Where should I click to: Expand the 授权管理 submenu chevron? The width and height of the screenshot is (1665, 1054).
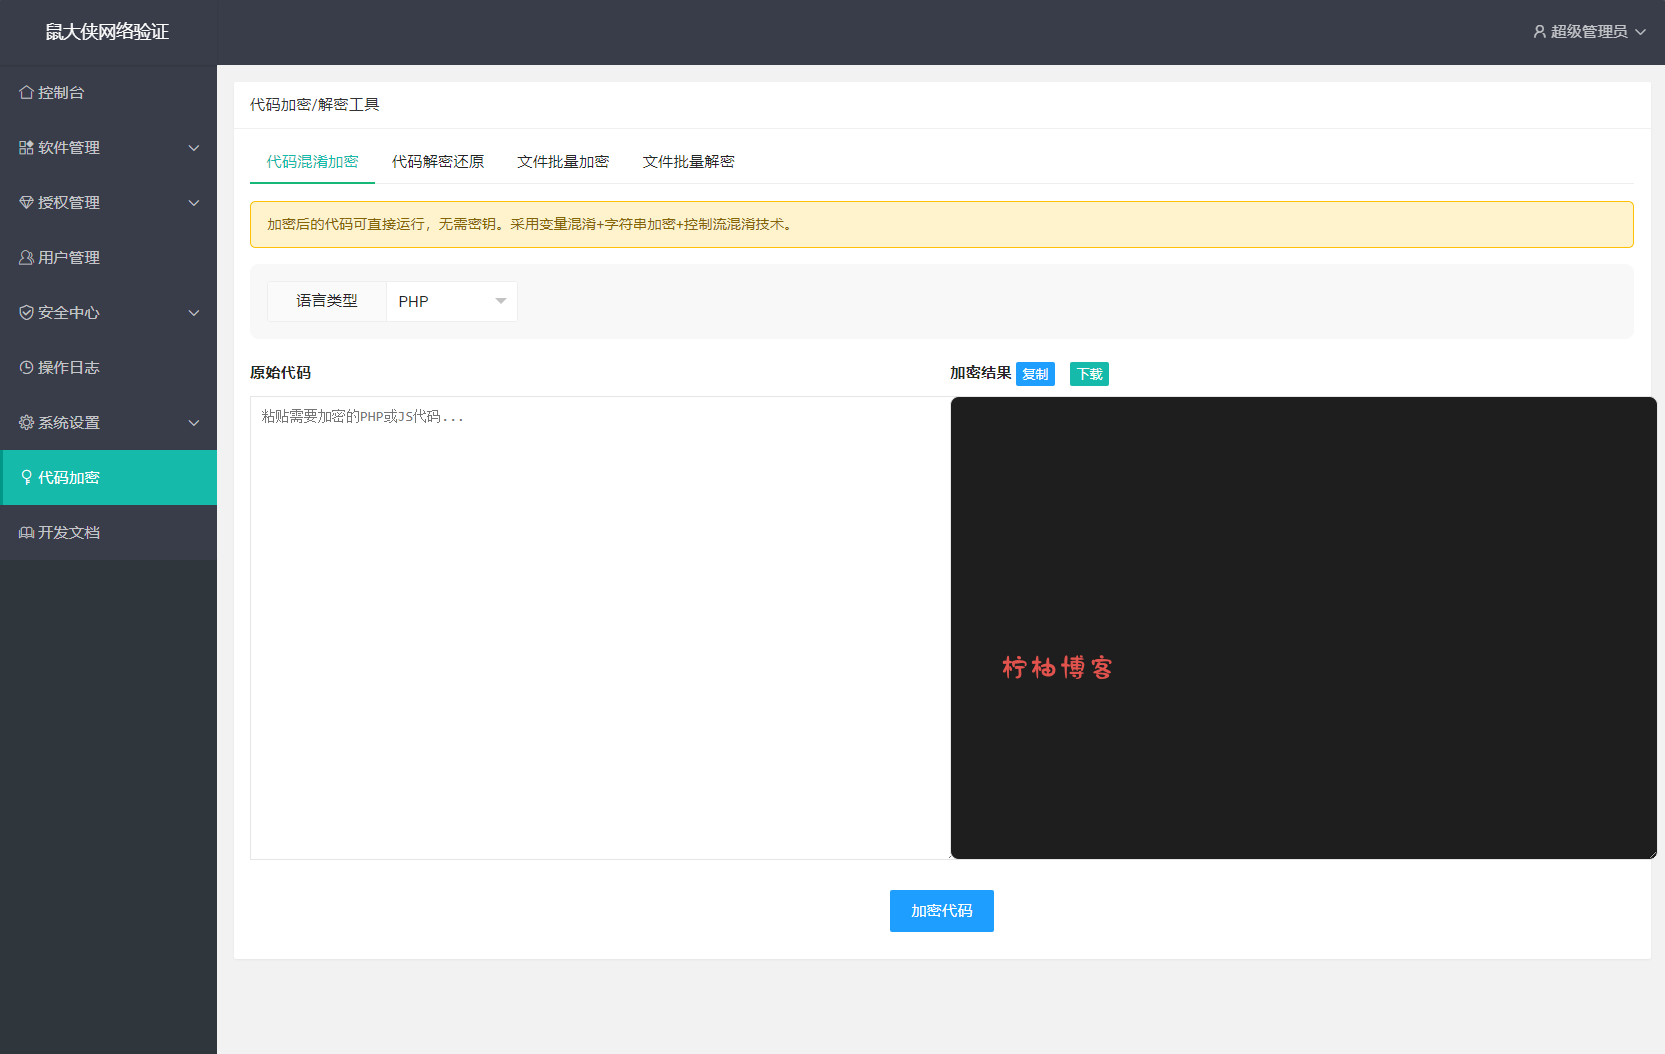click(x=194, y=203)
